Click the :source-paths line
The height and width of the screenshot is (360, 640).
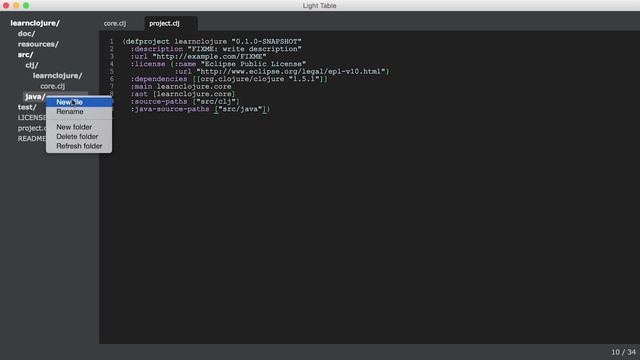pos(185,102)
